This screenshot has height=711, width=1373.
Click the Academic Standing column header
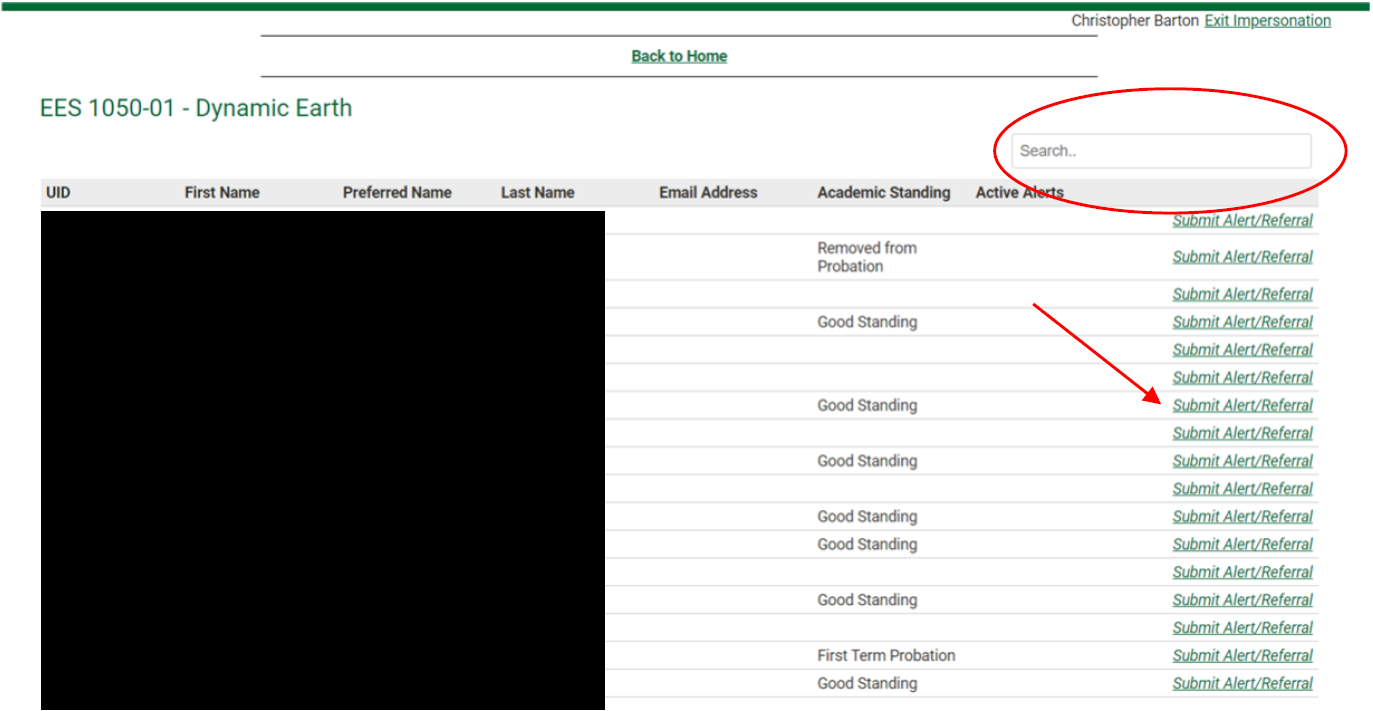pyautogui.click(x=883, y=192)
